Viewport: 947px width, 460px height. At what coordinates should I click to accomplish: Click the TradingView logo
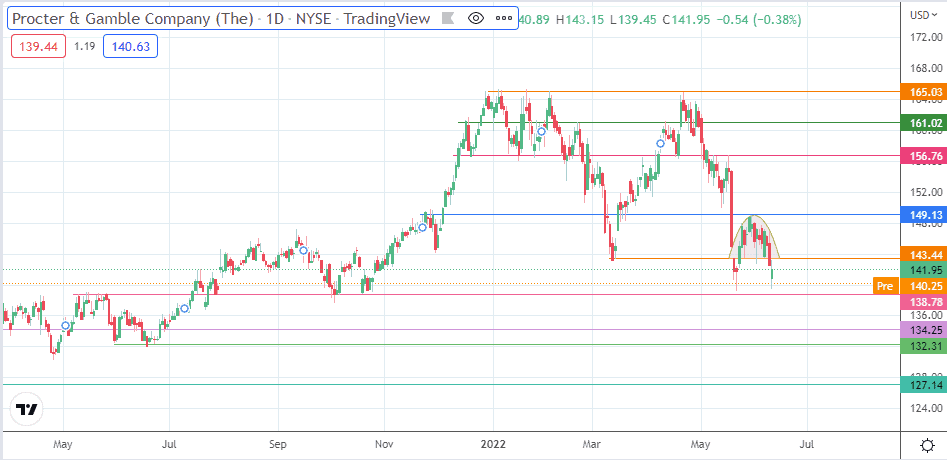27,437
